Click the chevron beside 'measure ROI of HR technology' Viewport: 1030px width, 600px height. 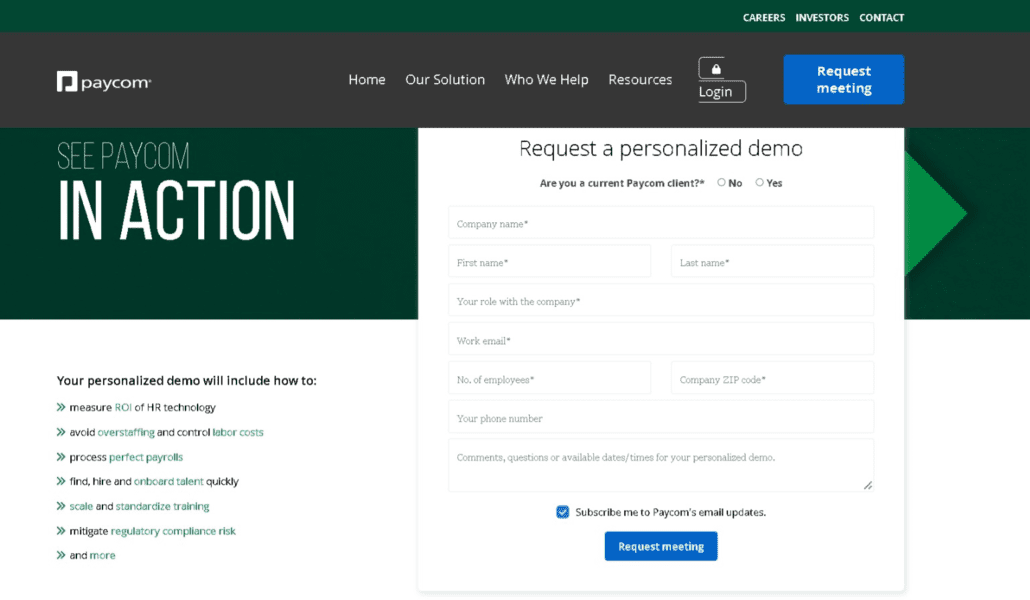pyautogui.click(x=61, y=407)
